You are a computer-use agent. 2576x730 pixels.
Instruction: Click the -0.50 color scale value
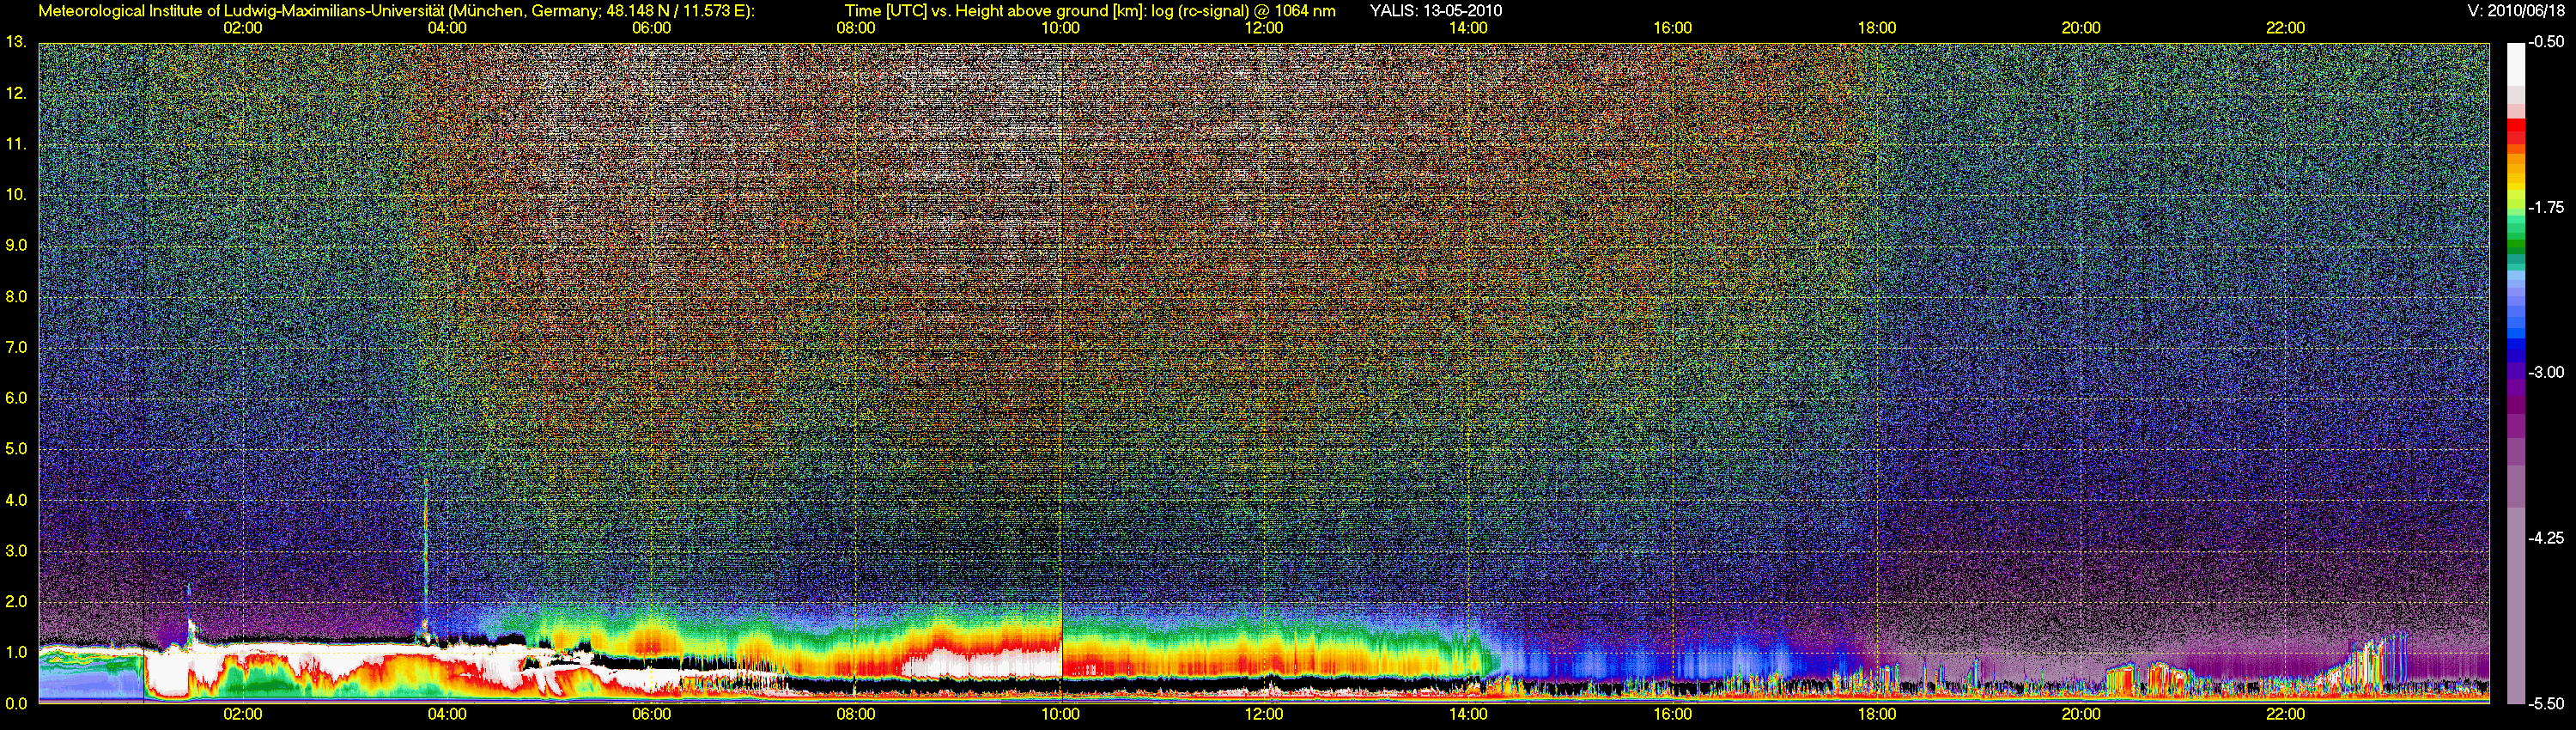[2546, 42]
